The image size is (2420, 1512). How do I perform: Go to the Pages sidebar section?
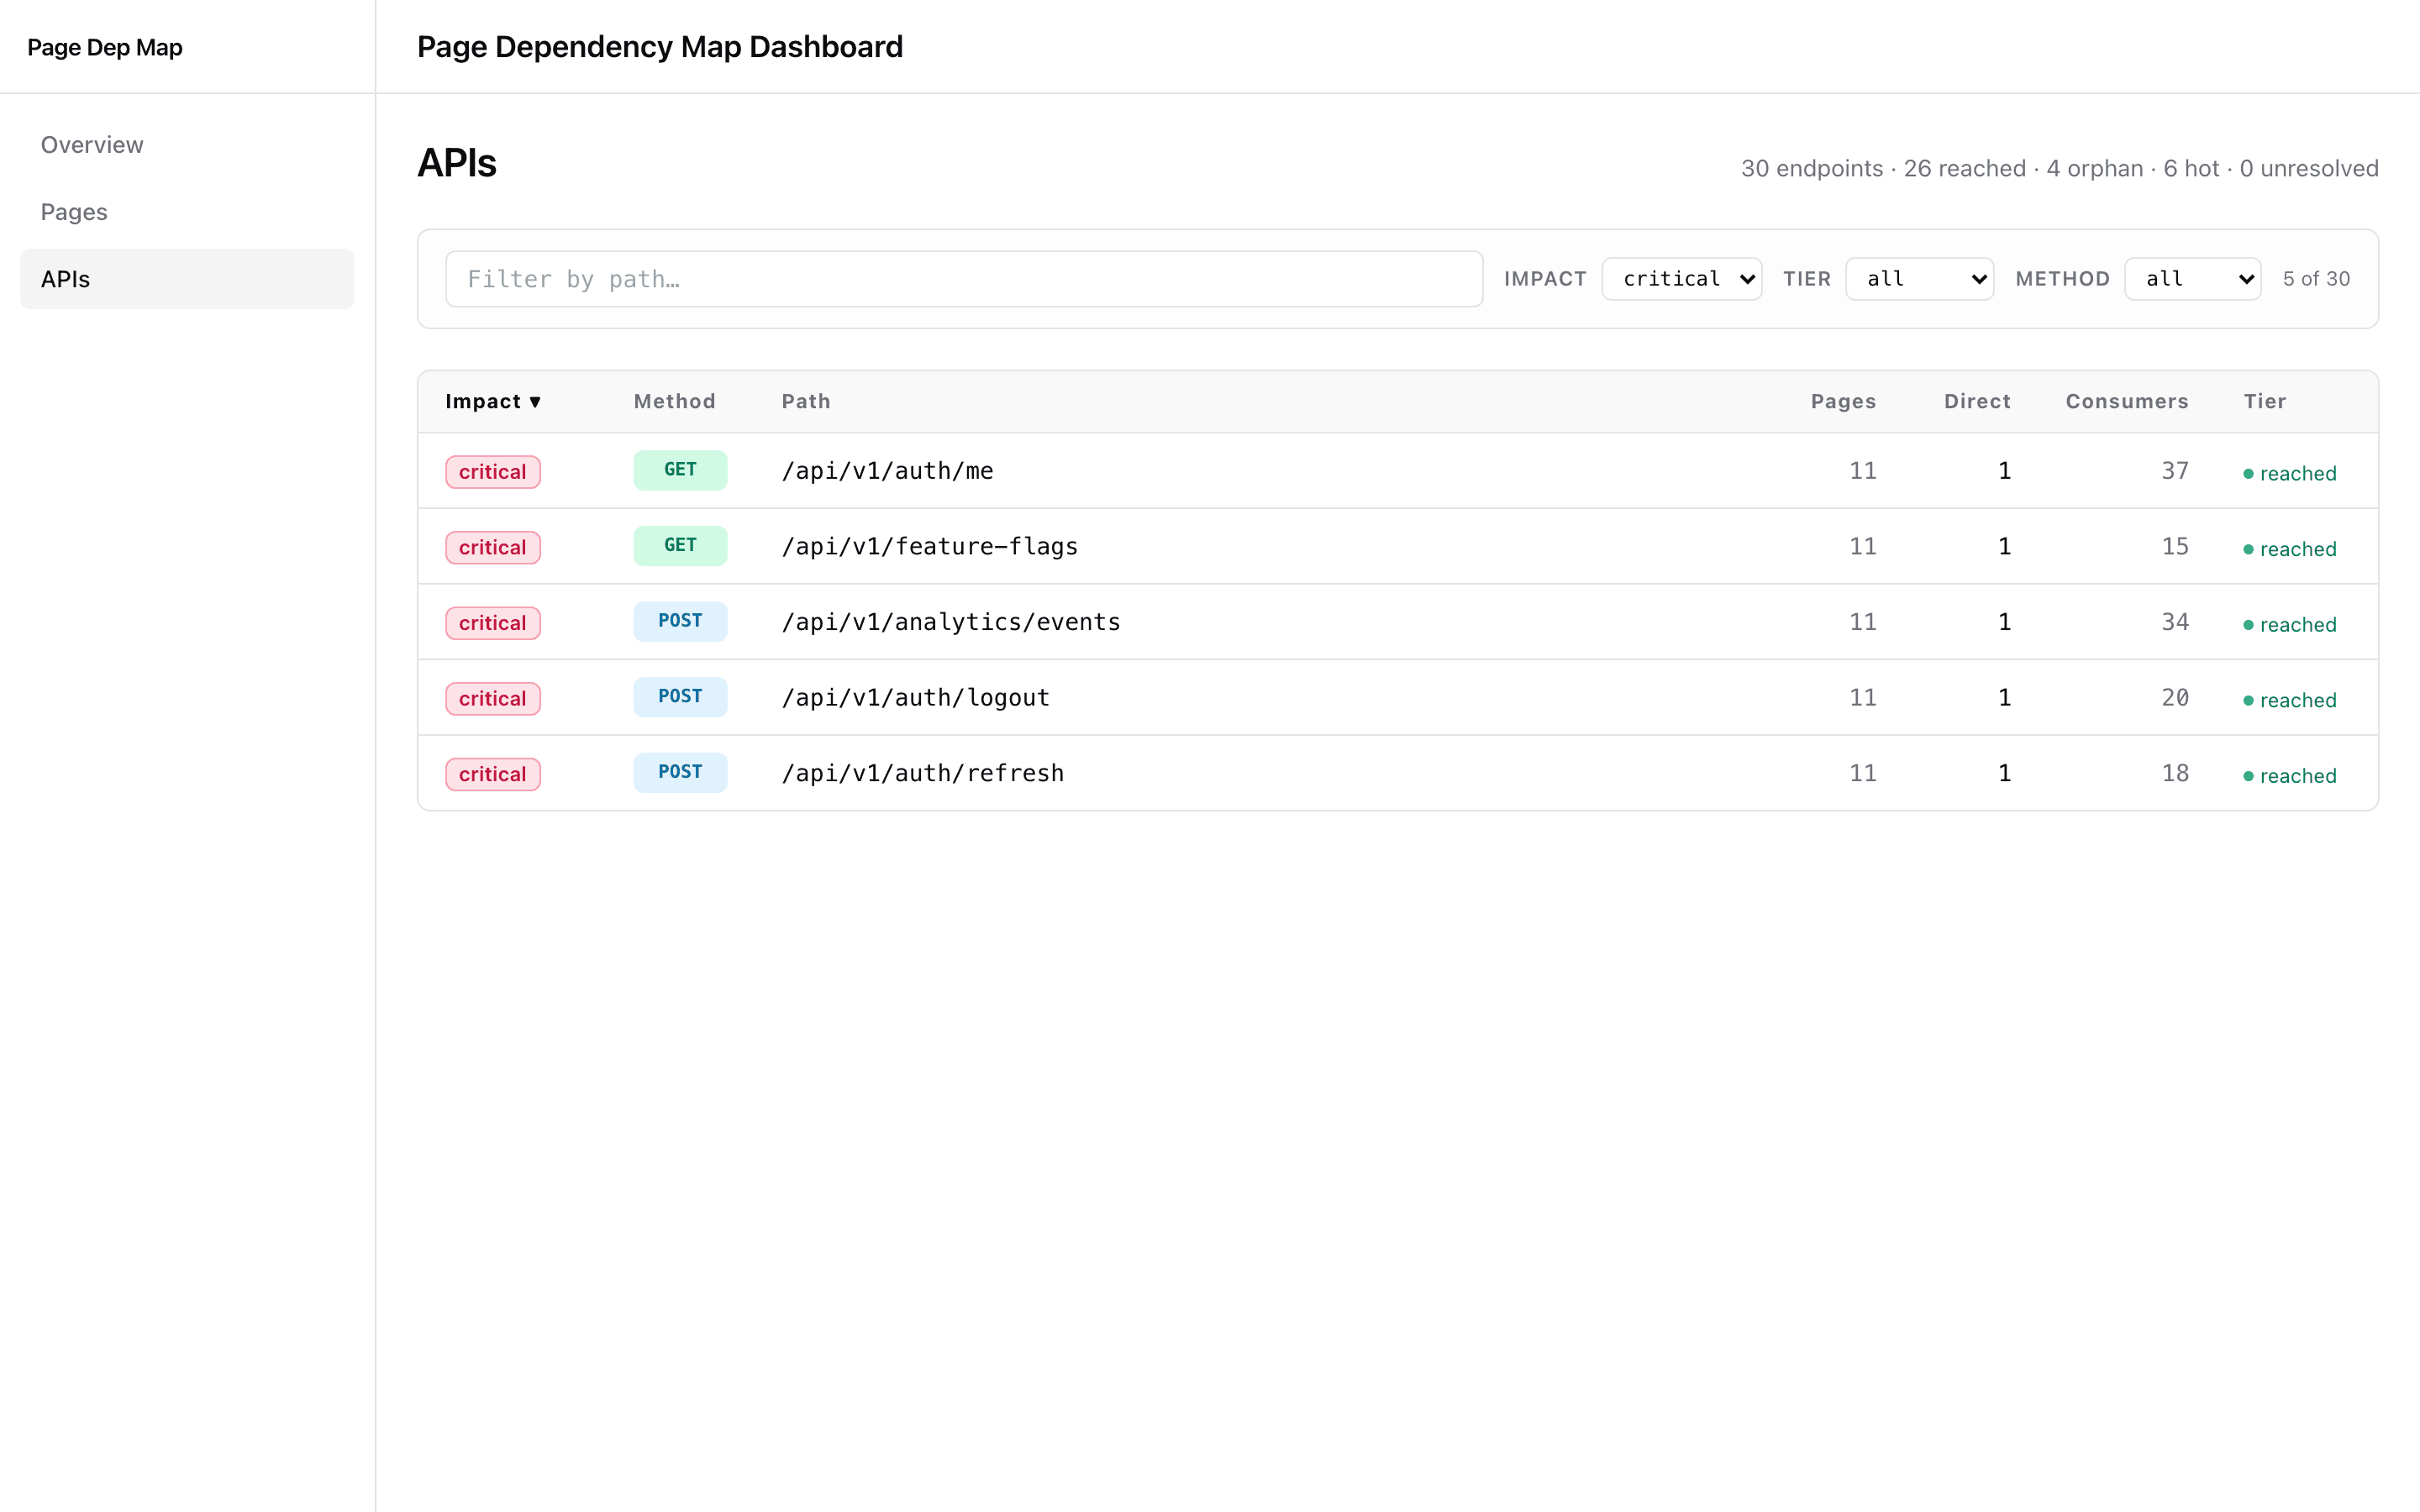(x=187, y=212)
